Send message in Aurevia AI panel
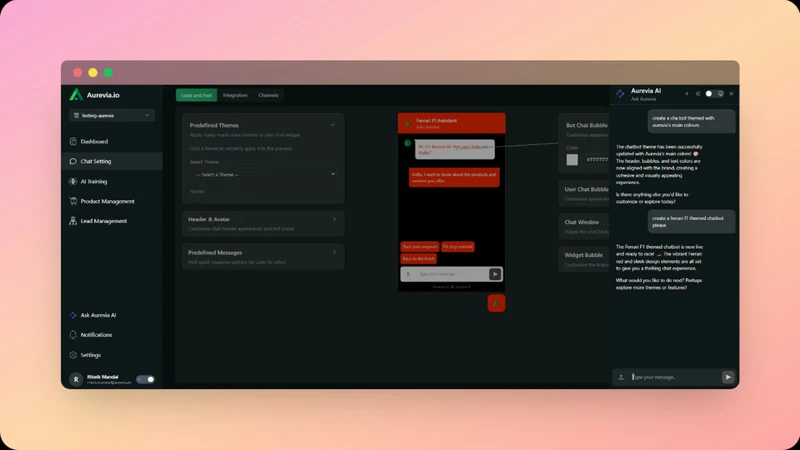This screenshot has width=800, height=450. click(728, 377)
